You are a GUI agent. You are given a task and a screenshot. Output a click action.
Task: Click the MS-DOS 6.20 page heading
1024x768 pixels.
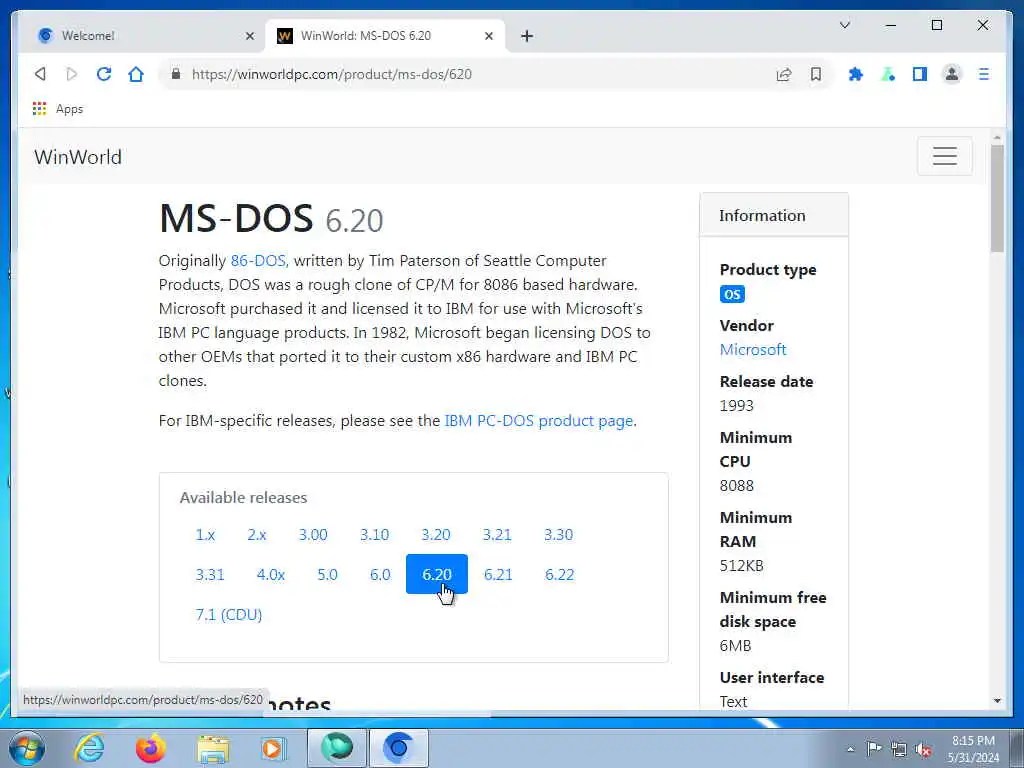(x=271, y=218)
